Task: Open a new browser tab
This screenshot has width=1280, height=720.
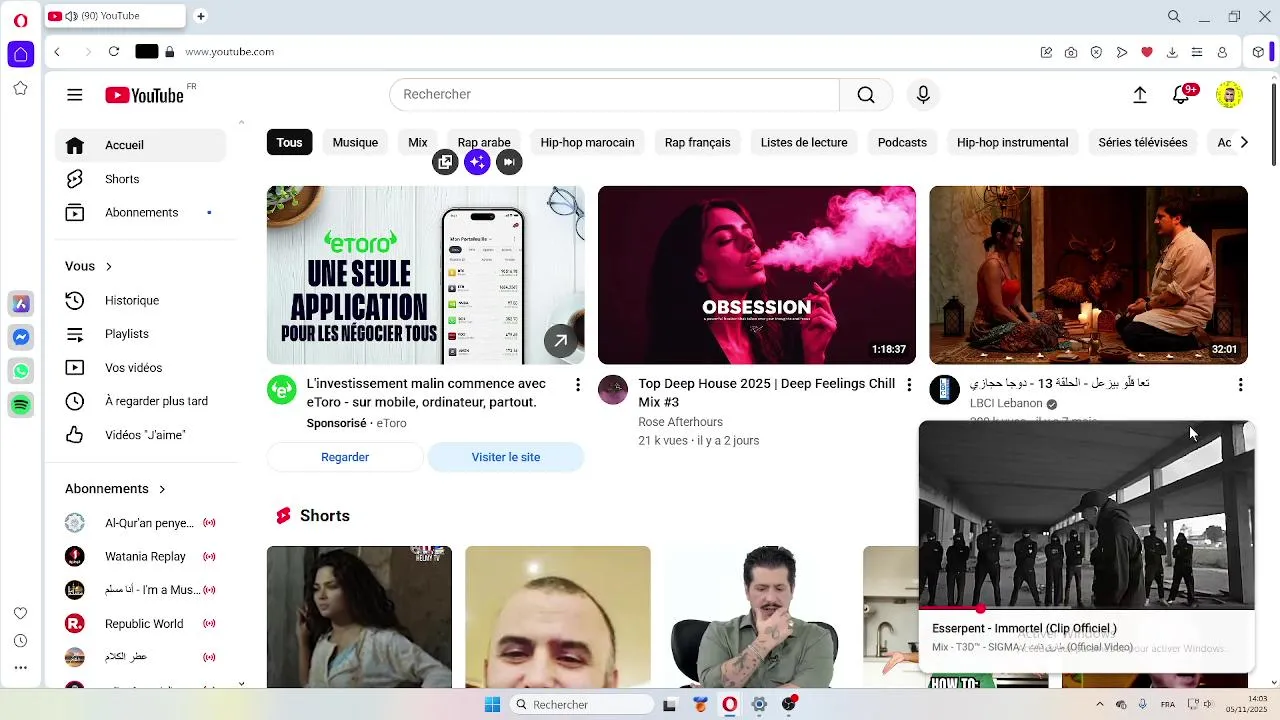Action: coord(200,16)
